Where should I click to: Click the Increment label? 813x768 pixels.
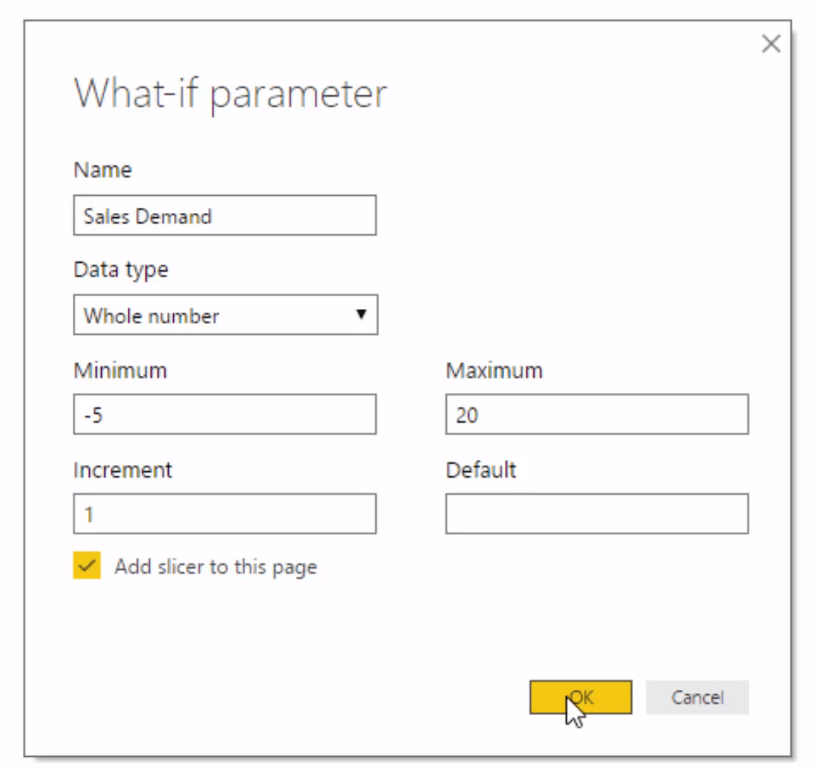pyautogui.click(x=122, y=470)
